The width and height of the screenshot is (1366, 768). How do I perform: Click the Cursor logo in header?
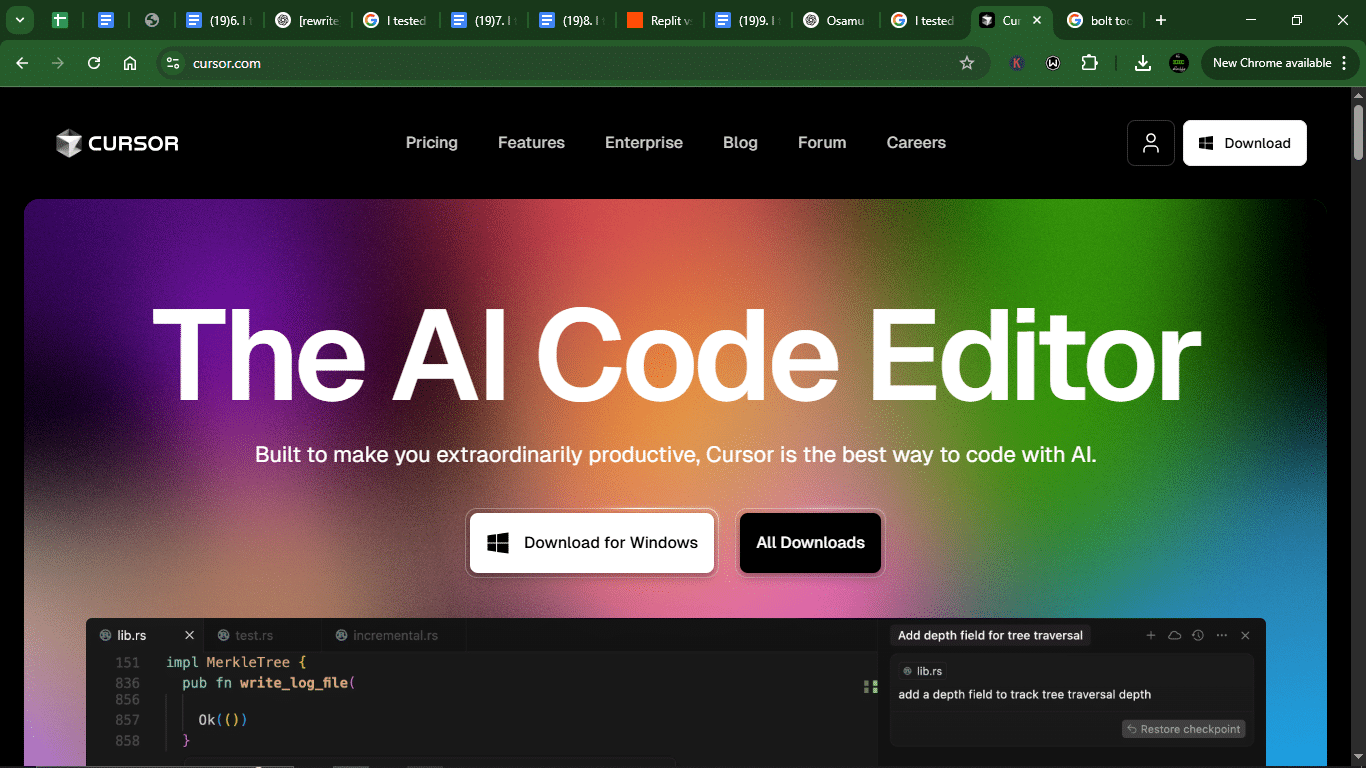click(x=117, y=143)
